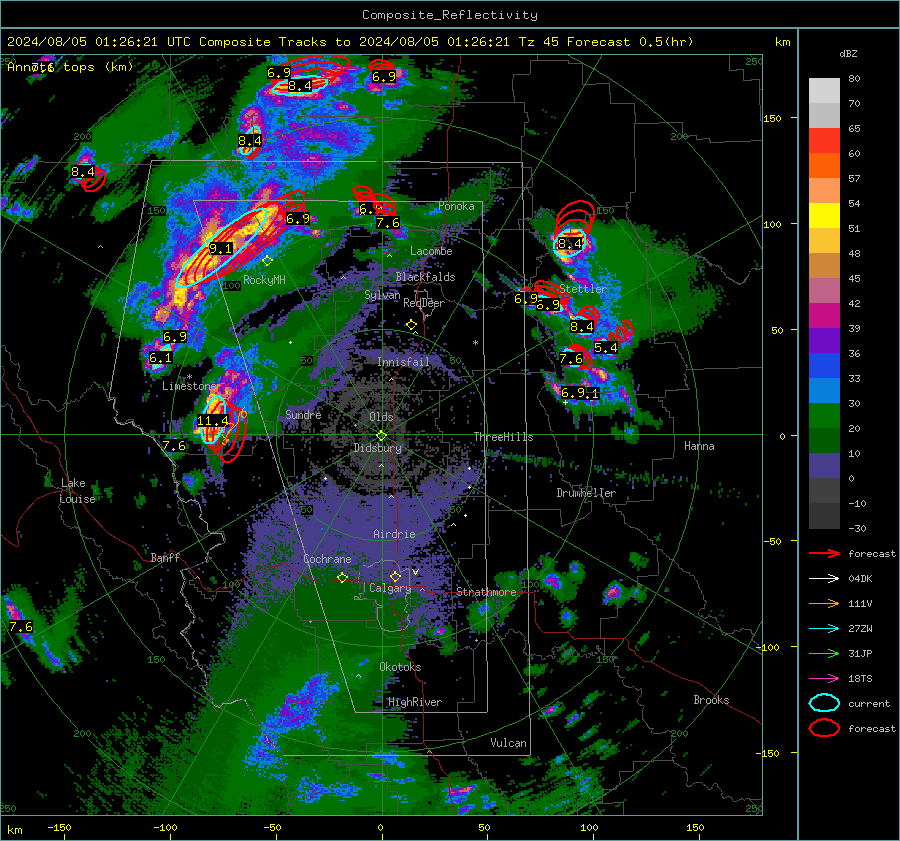Click the Cochrane city label
Viewport: 900px width, 841px height.
click(327, 559)
